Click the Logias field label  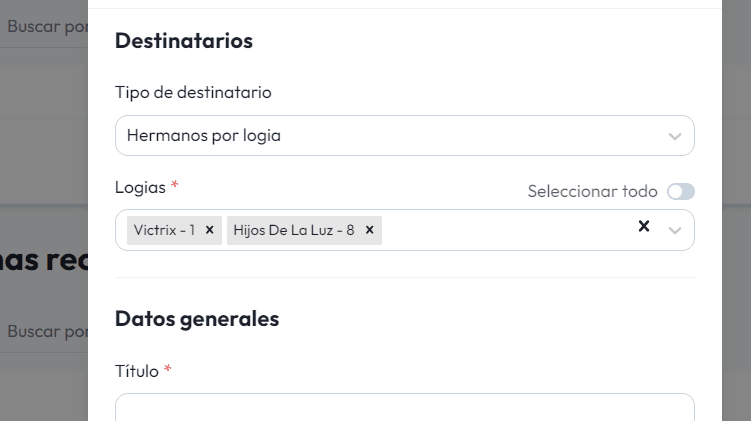pos(140,186)
